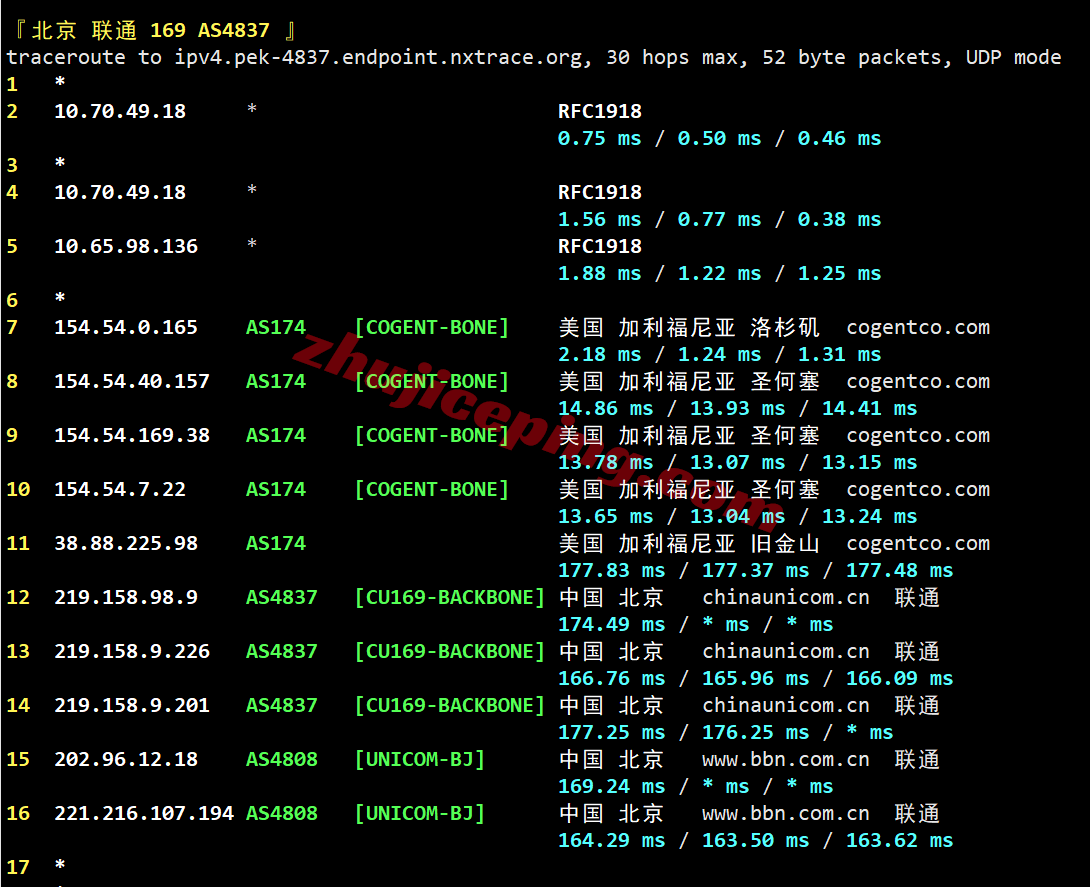Click the CU169-BACKBONE tag on hop 12
The width and height of the screenshot is (1090, 887).
[x=450, y=597]
